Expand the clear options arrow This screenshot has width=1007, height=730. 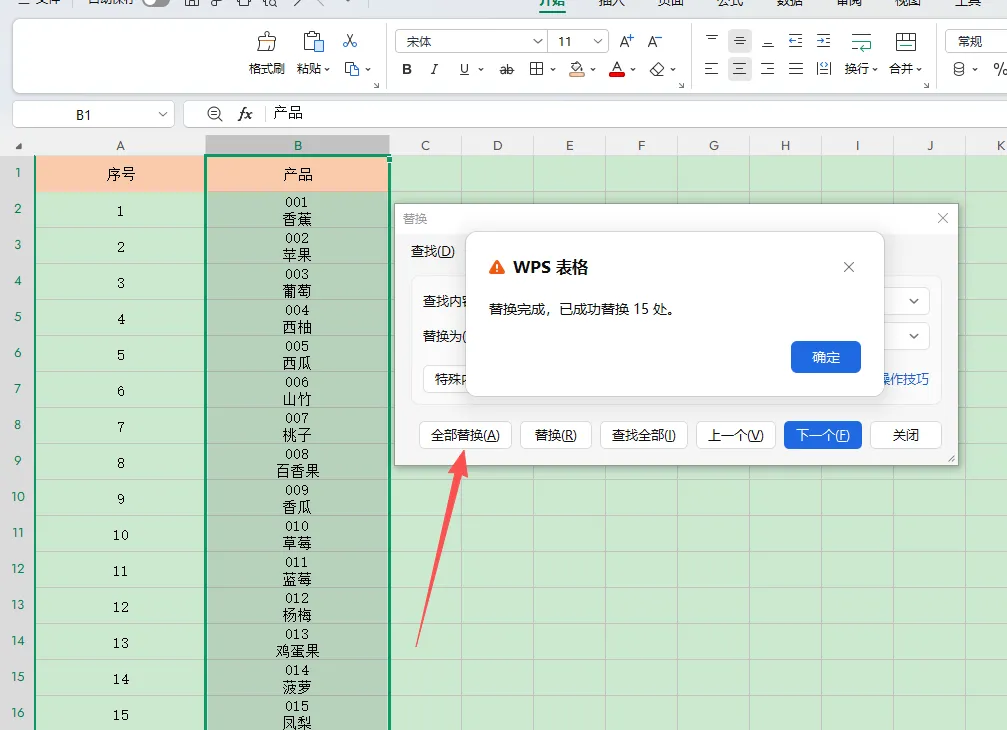pyautogui.click(x=673, y=69)
